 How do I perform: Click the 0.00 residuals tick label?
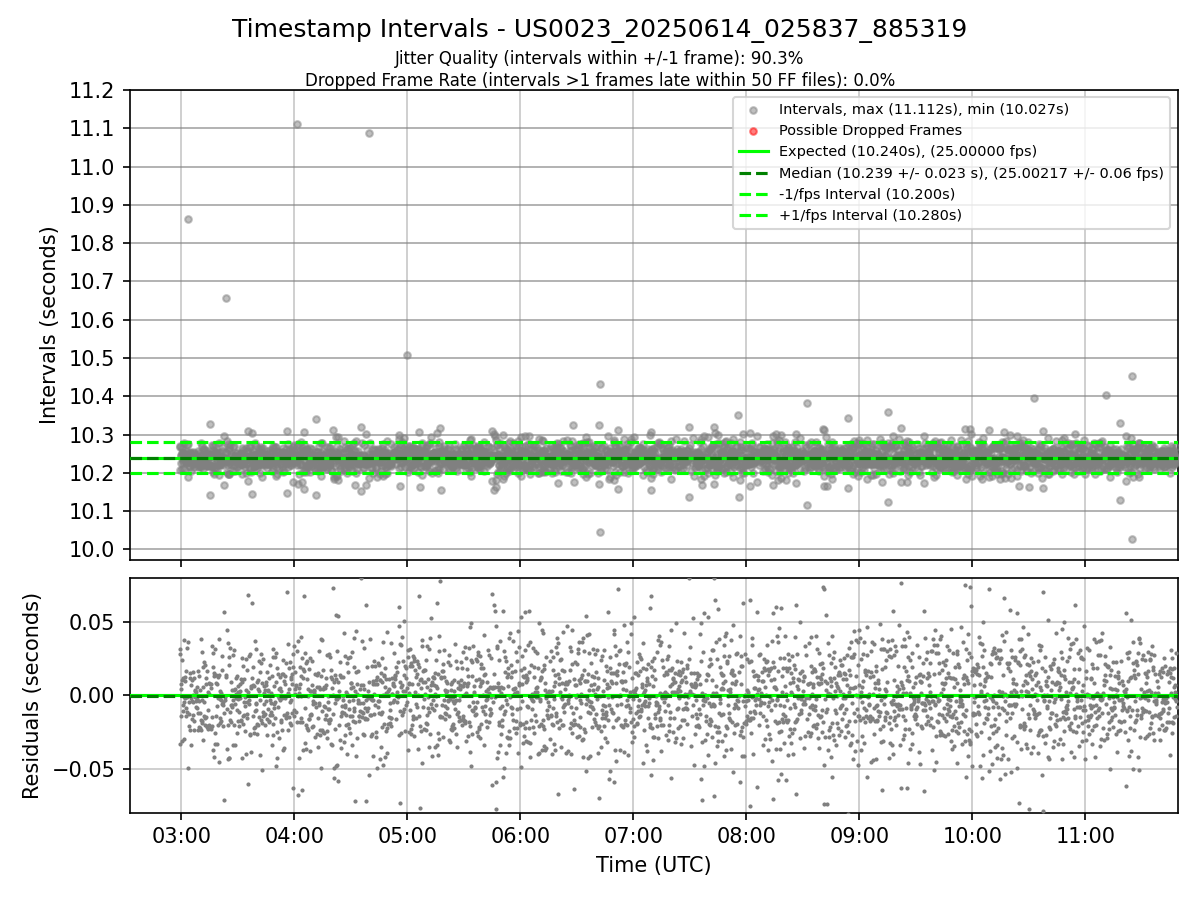click(93, 695)
